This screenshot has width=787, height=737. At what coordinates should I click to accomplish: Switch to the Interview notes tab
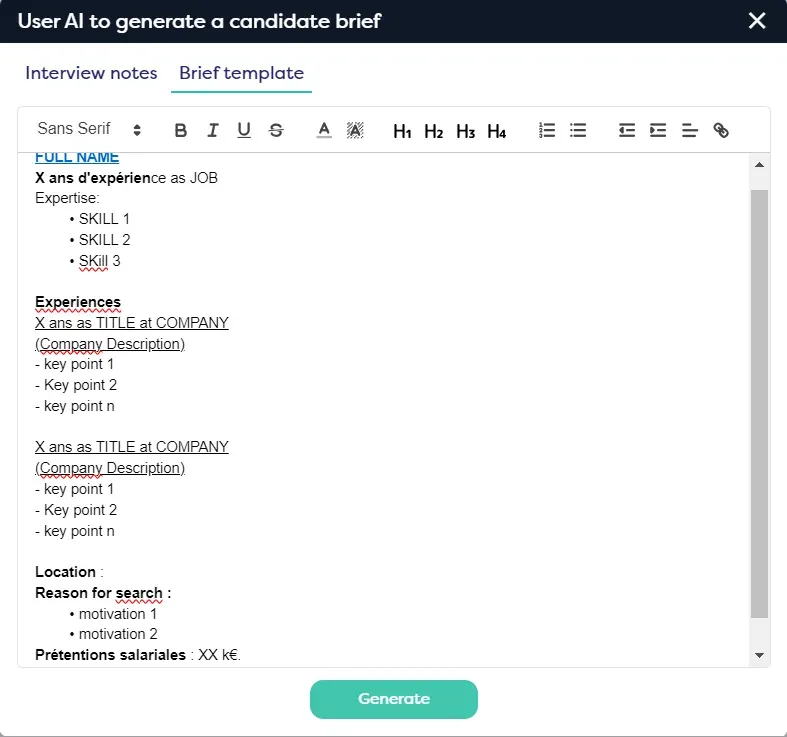[91, 73]
